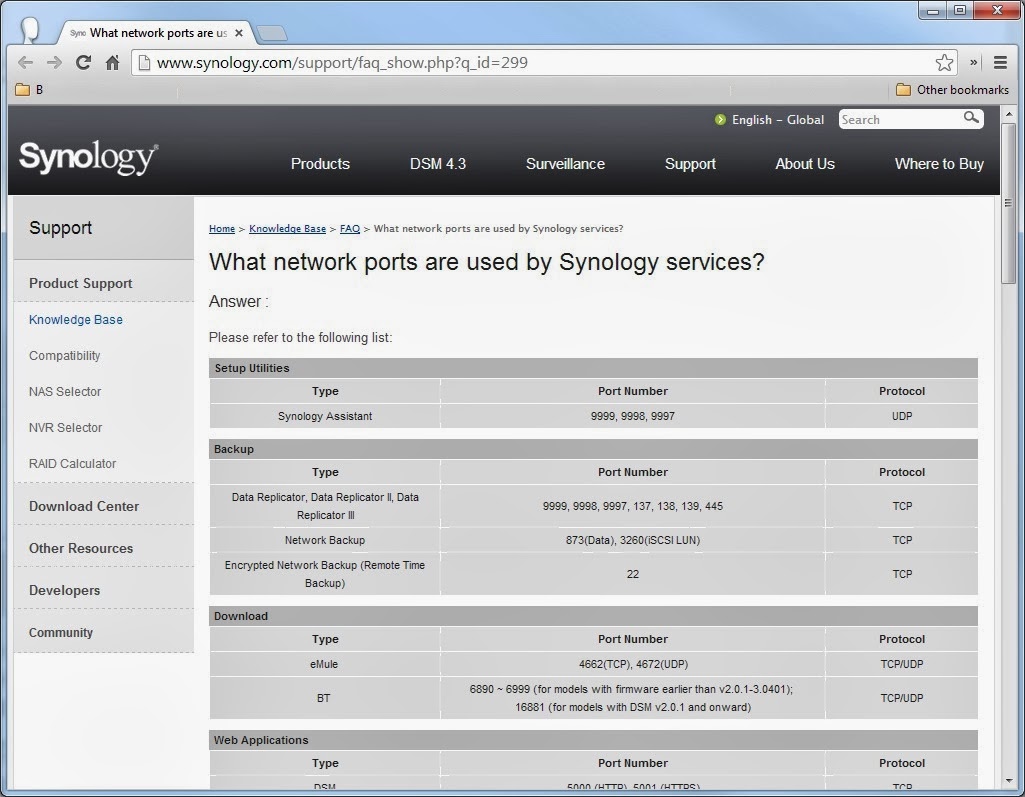This screenshot has height=797, width=1025.
Task: Click the vertical scrollbar thumb
Action: pyautogui.click(x=1009, y=203)
